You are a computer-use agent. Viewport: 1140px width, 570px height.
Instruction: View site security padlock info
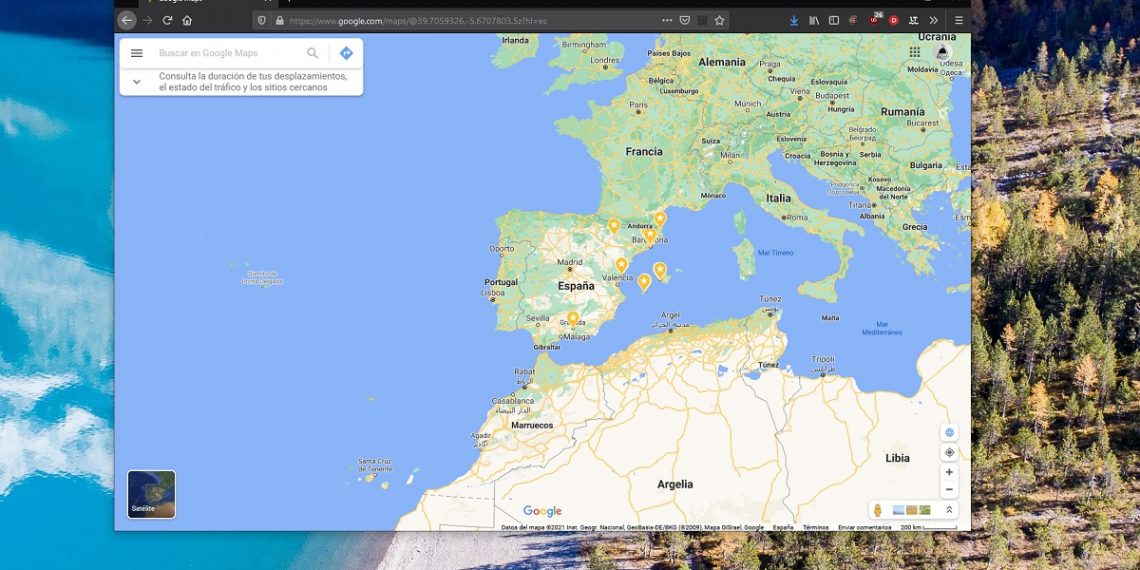click(x=279, y=20)
